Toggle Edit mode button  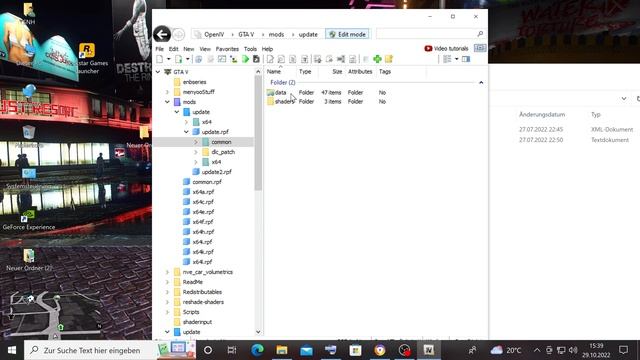click(348, 34)
